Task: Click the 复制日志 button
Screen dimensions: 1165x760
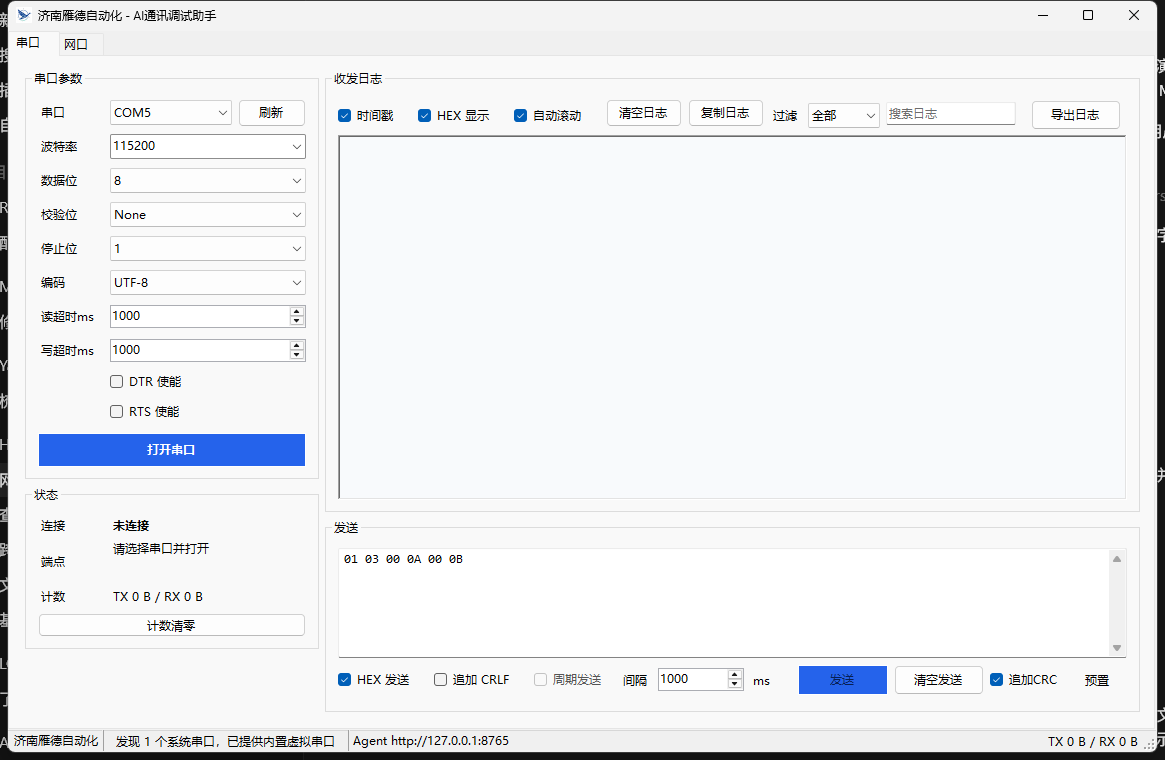Action: tap(725, 113)
